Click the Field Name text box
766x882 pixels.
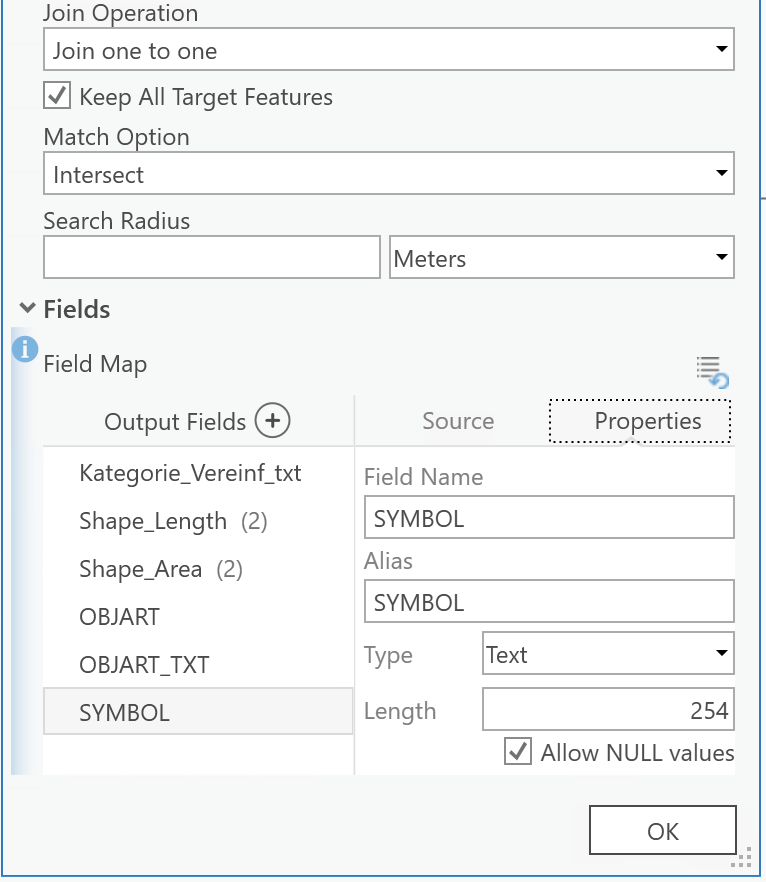pos(549,519)
